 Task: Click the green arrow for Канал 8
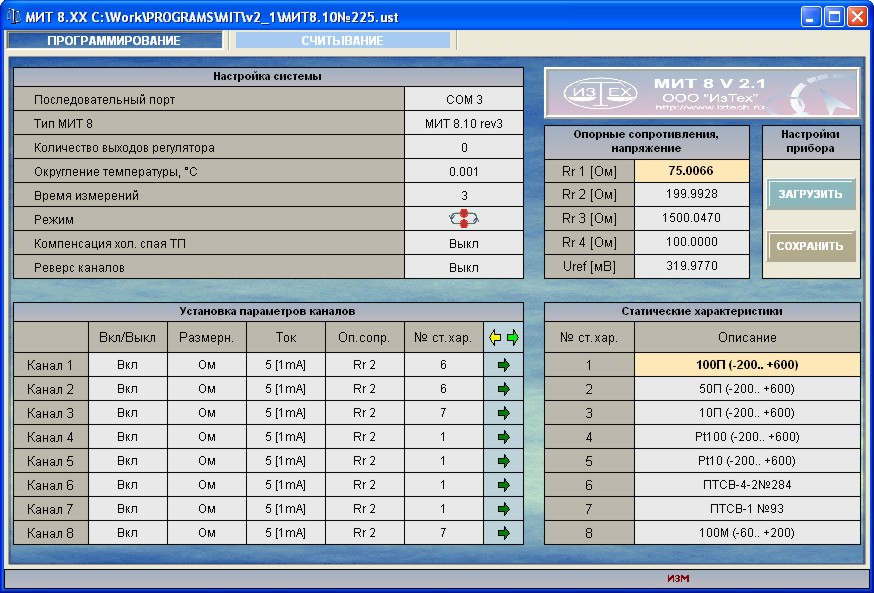(503, 533)
